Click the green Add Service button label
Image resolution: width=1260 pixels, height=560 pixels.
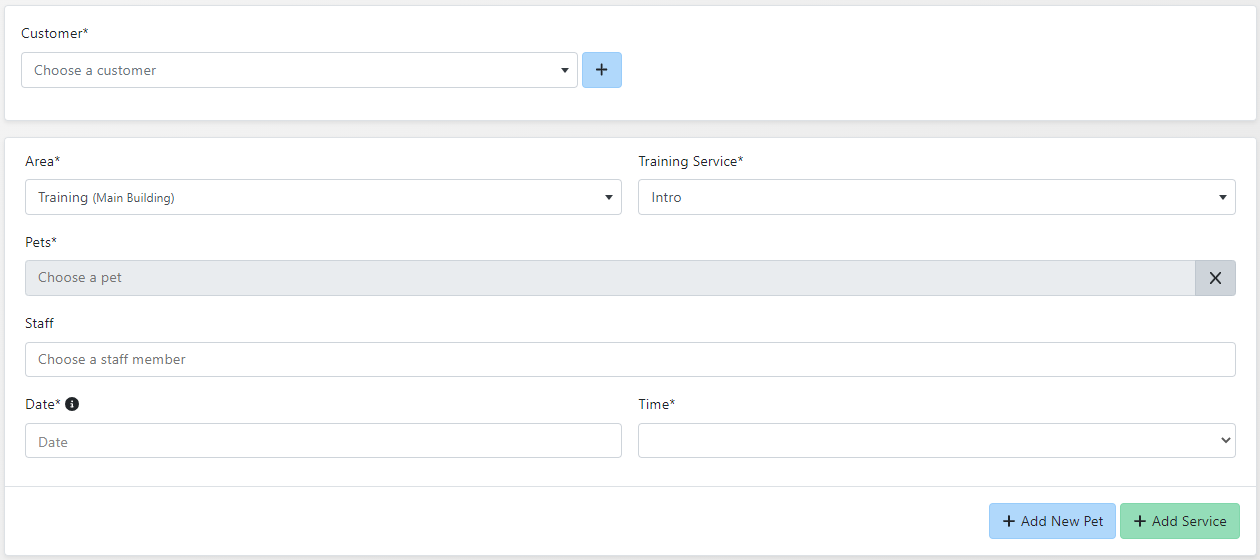1189,521
